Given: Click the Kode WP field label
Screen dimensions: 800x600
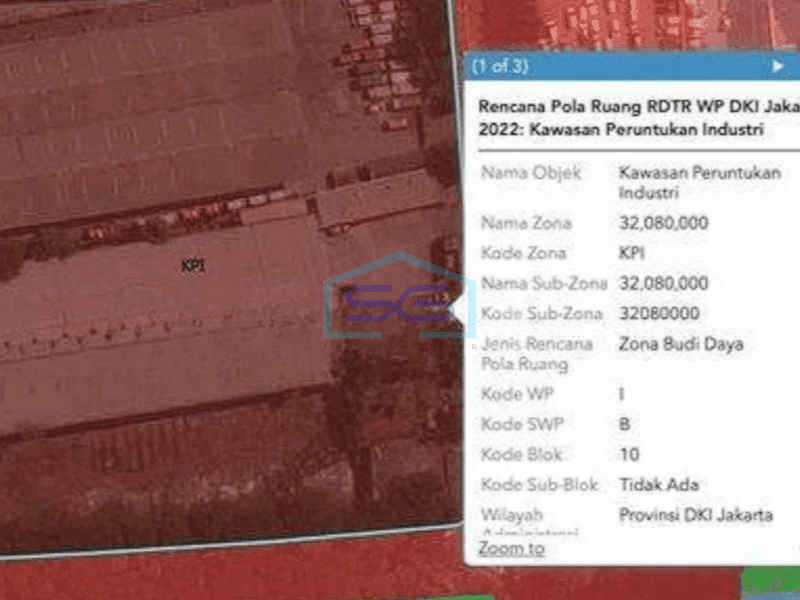Looking at the screenshot, I should coord(516,394).
